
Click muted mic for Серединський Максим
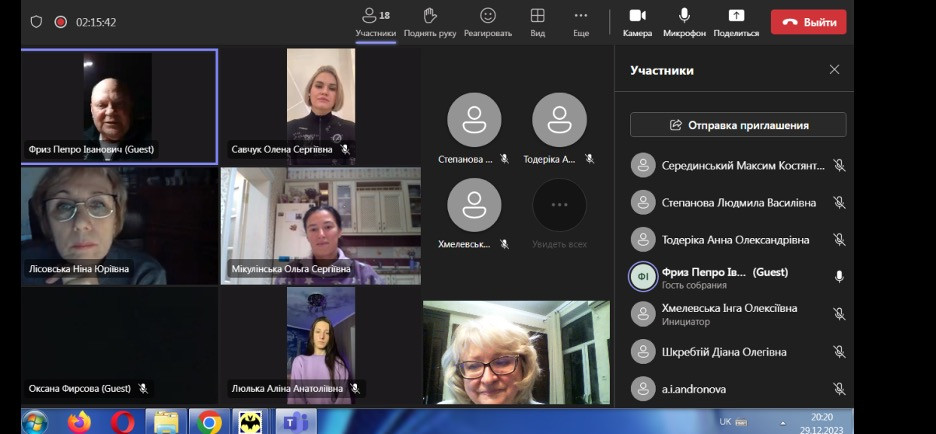click(x=839, y=165)
